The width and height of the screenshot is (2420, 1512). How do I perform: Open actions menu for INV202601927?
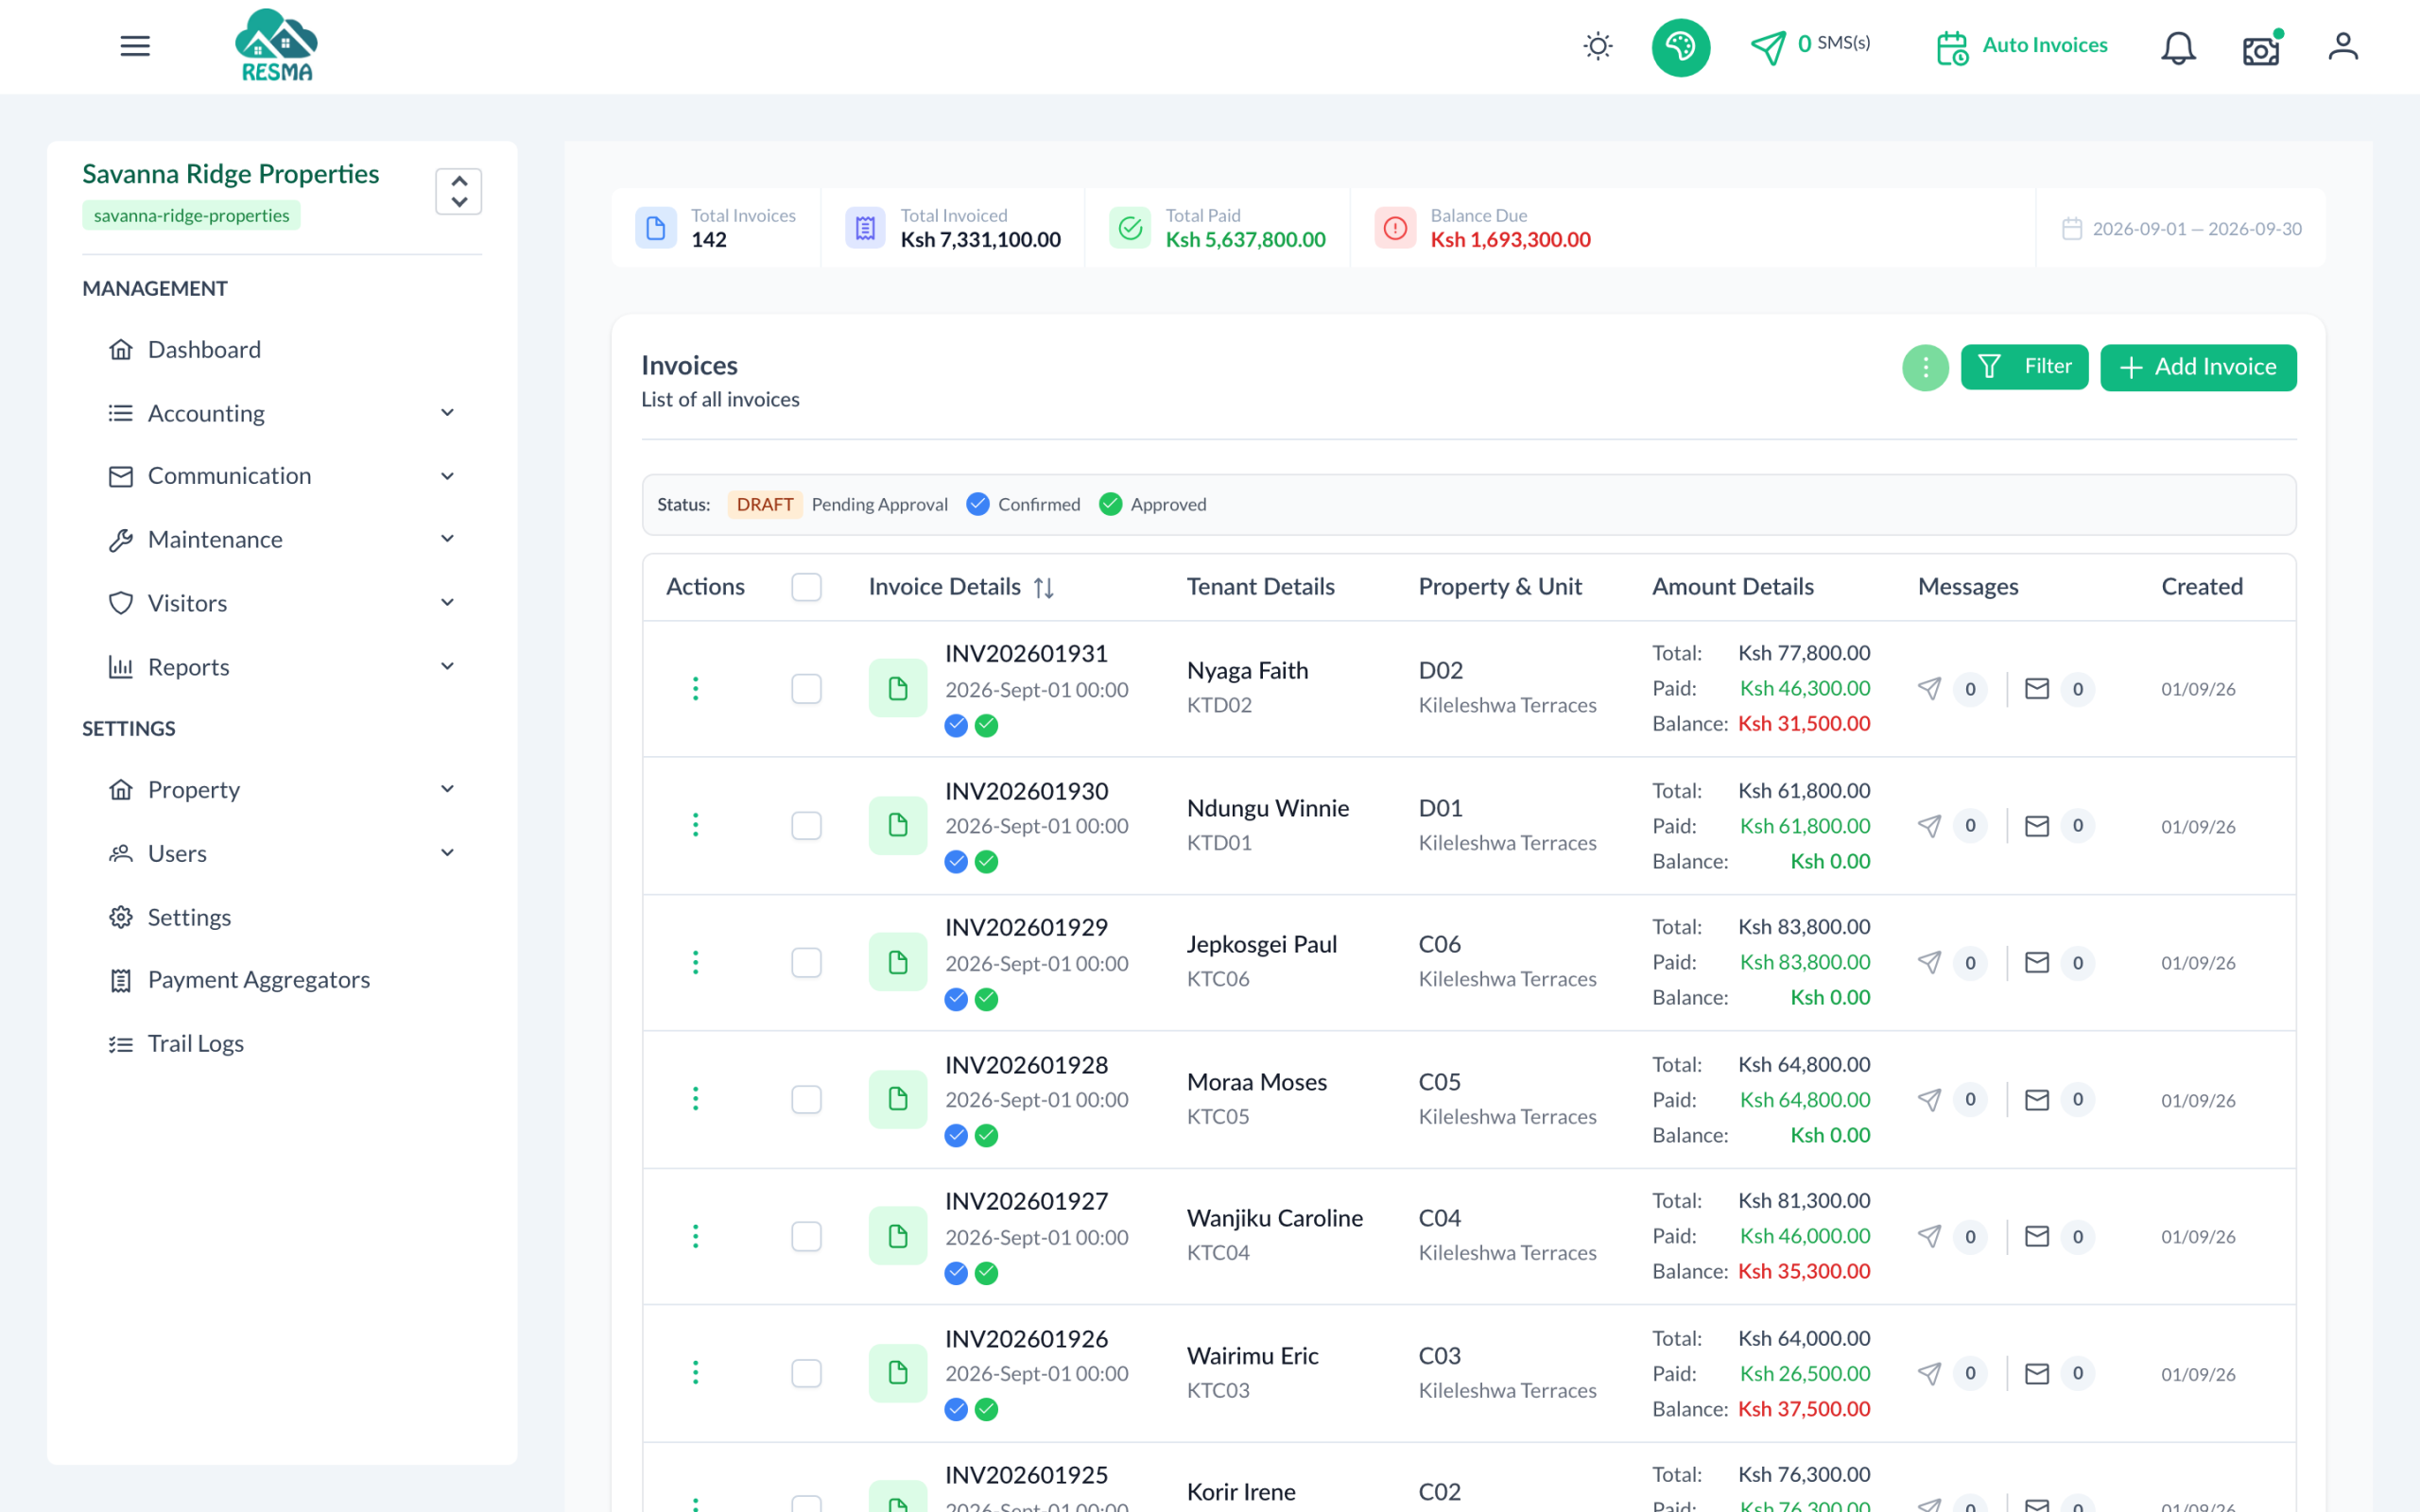point(695,1237)
